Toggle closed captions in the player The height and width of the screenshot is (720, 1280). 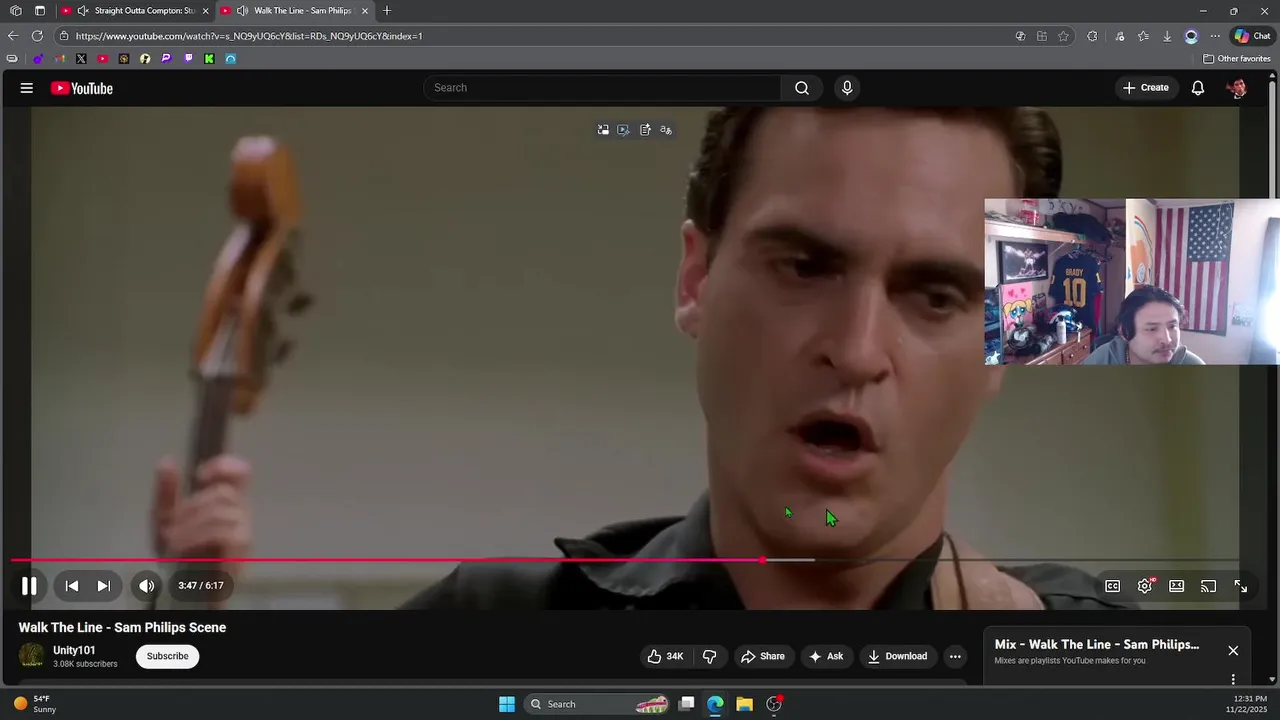1112,586
